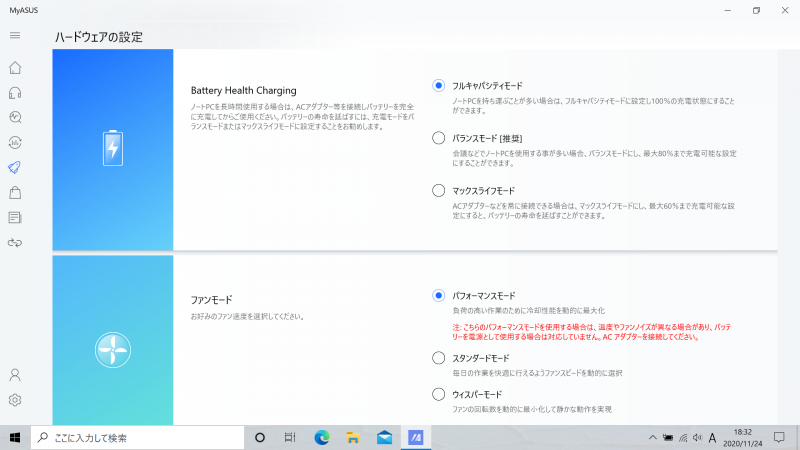The width and height of the screenshot is (800, 450).
Task: Select Balanced Mode radio button
Action: point(438,138)
